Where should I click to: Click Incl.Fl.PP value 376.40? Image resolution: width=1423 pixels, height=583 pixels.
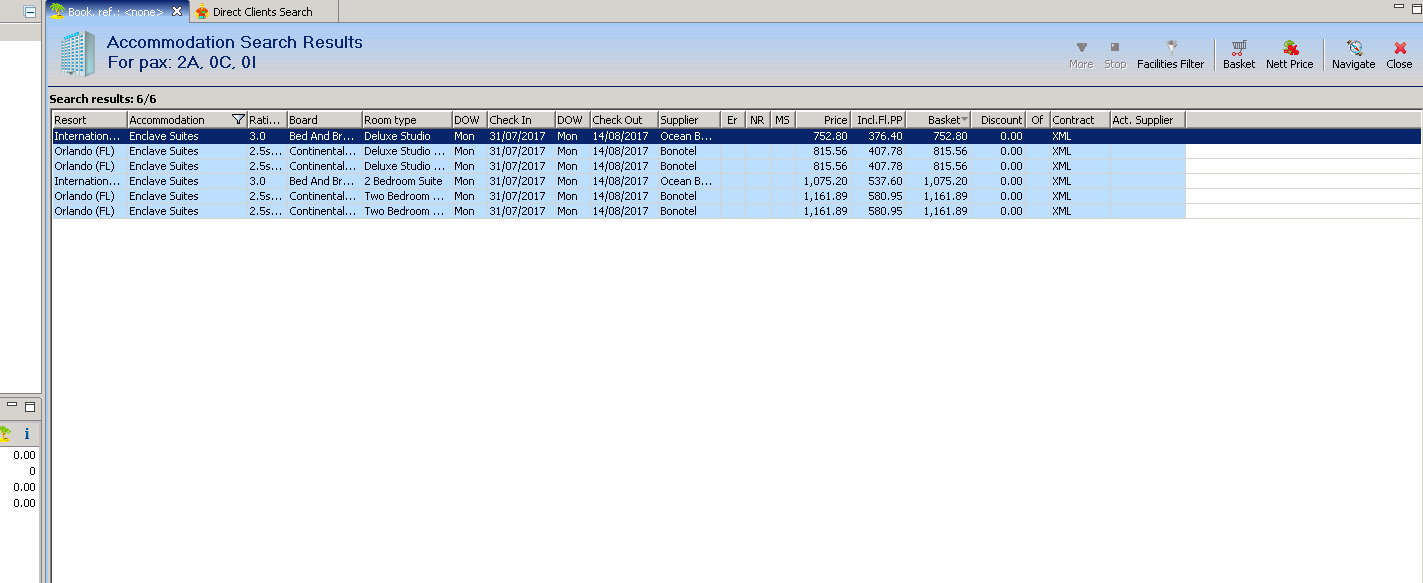pyautogui.click(x=885, y=136)
